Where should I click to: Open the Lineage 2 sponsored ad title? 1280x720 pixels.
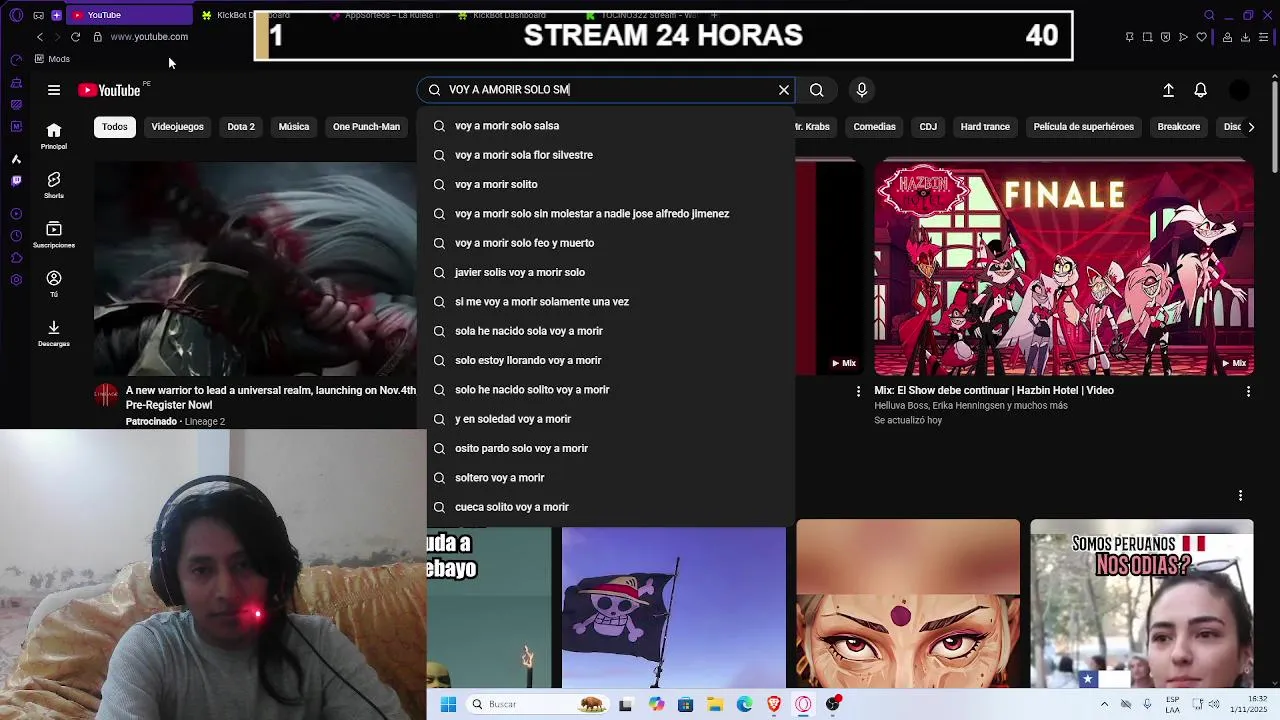(271, 397)
